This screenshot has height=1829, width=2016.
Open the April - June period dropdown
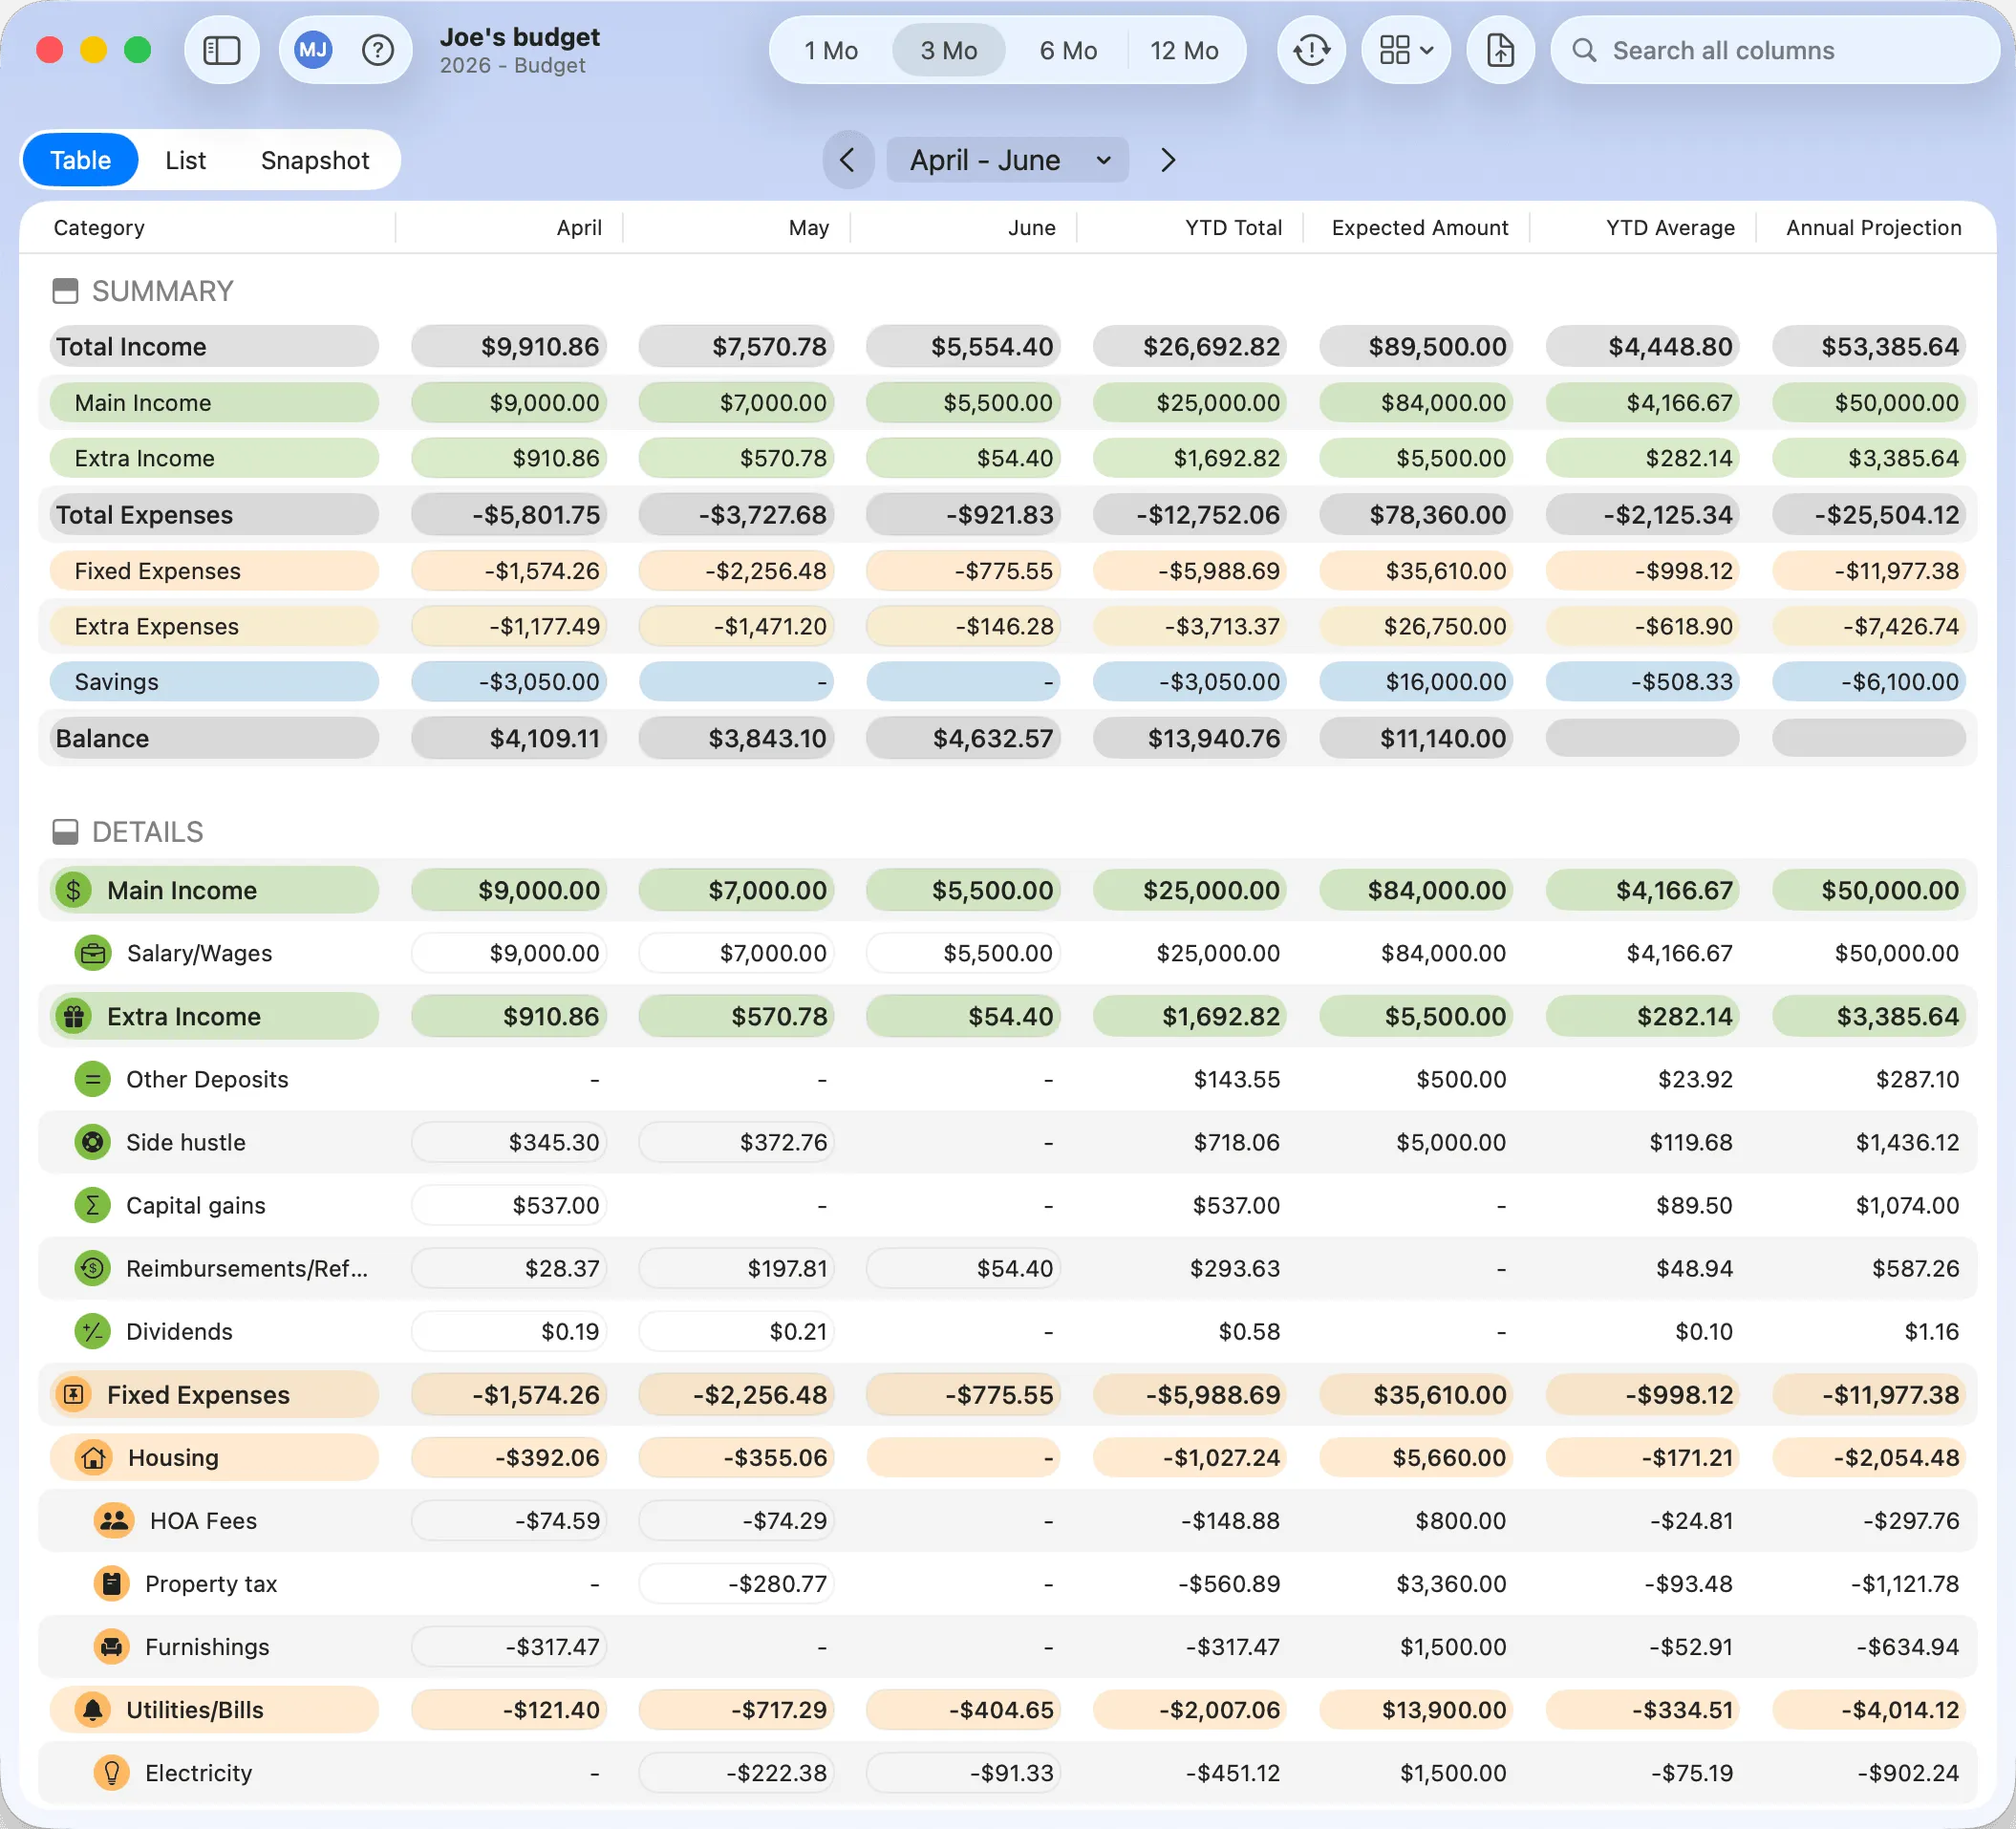click(x=1008, y=160)
